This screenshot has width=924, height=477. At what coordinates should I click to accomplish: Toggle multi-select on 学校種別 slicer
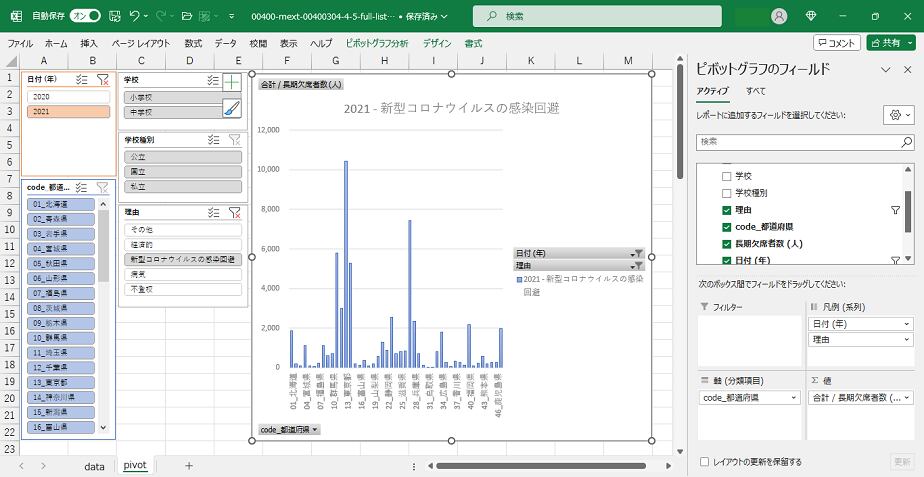(x=213, y=140)
